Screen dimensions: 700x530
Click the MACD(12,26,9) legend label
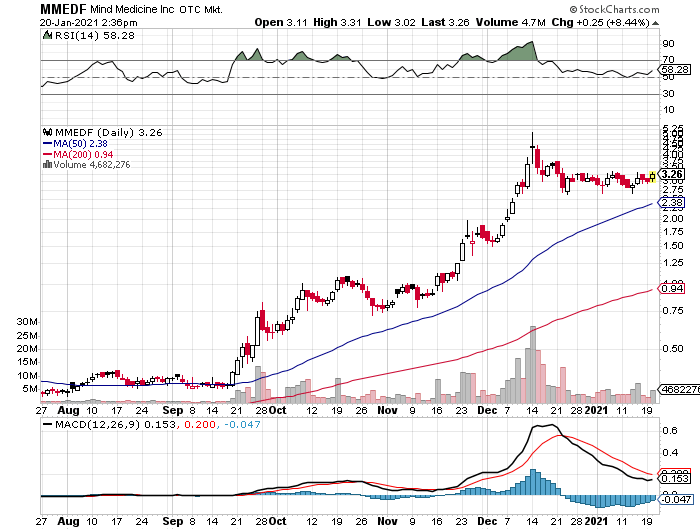click(x=98, y=424)
